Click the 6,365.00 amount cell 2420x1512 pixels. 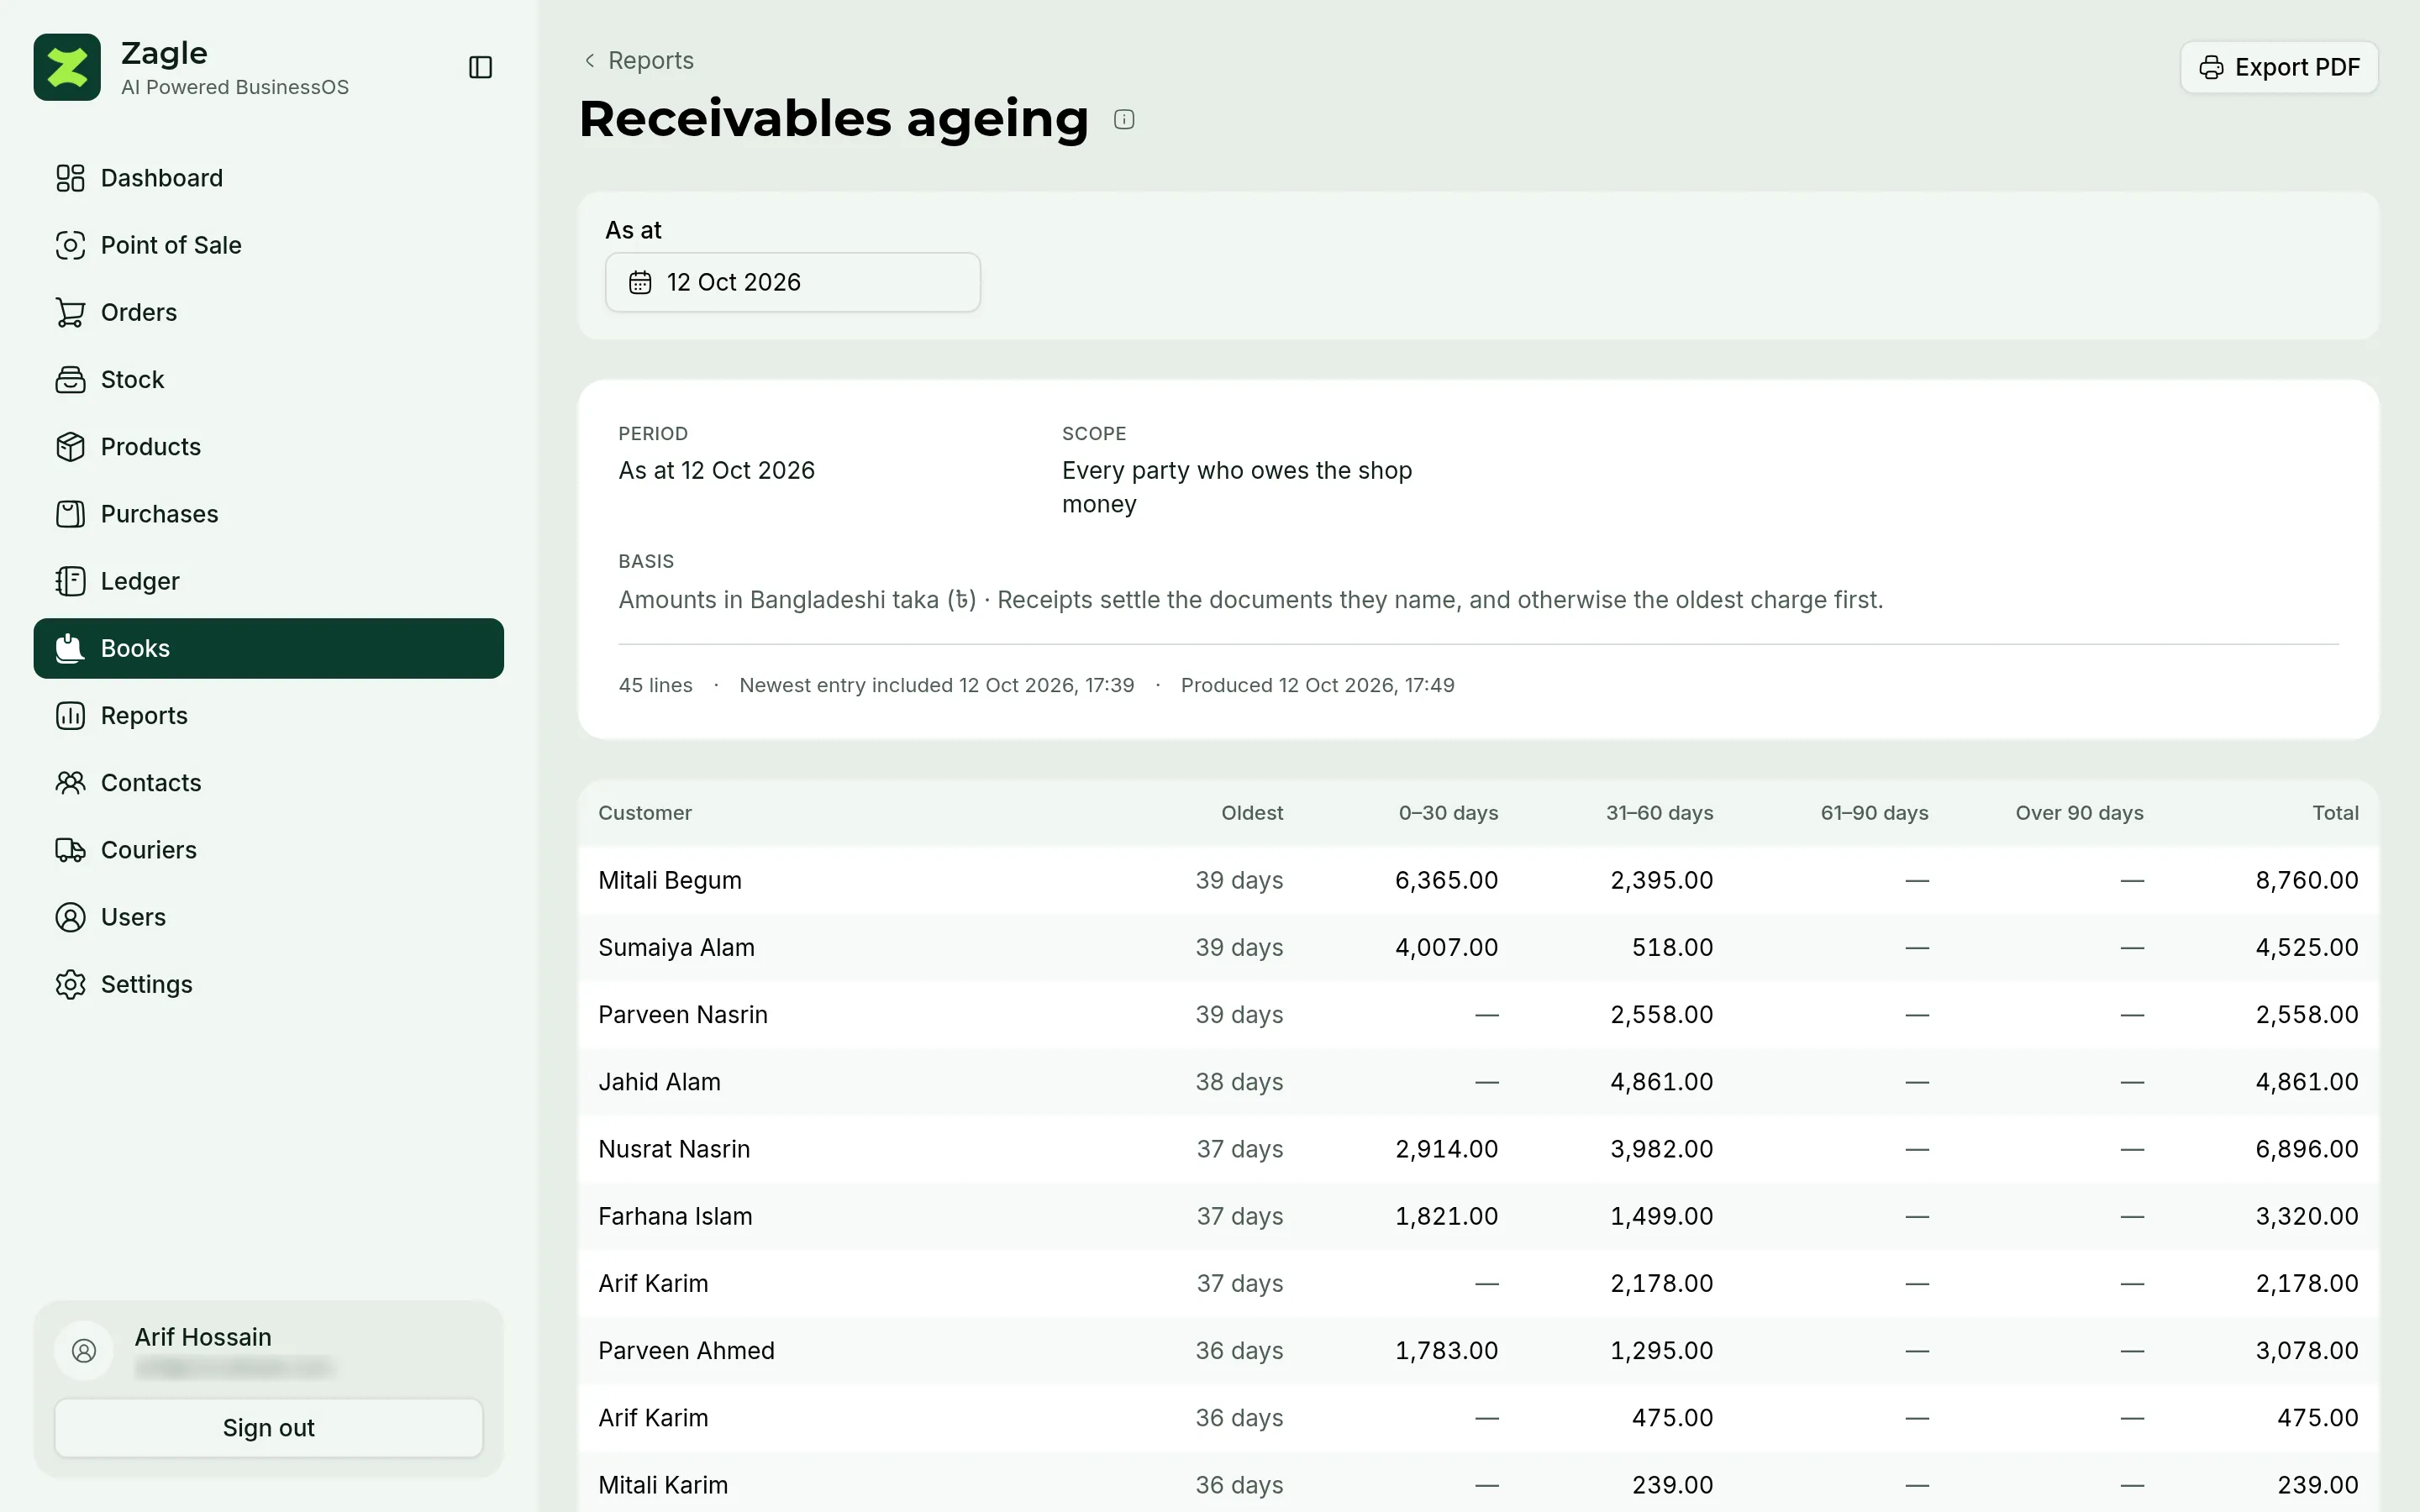coord(1446,880)
